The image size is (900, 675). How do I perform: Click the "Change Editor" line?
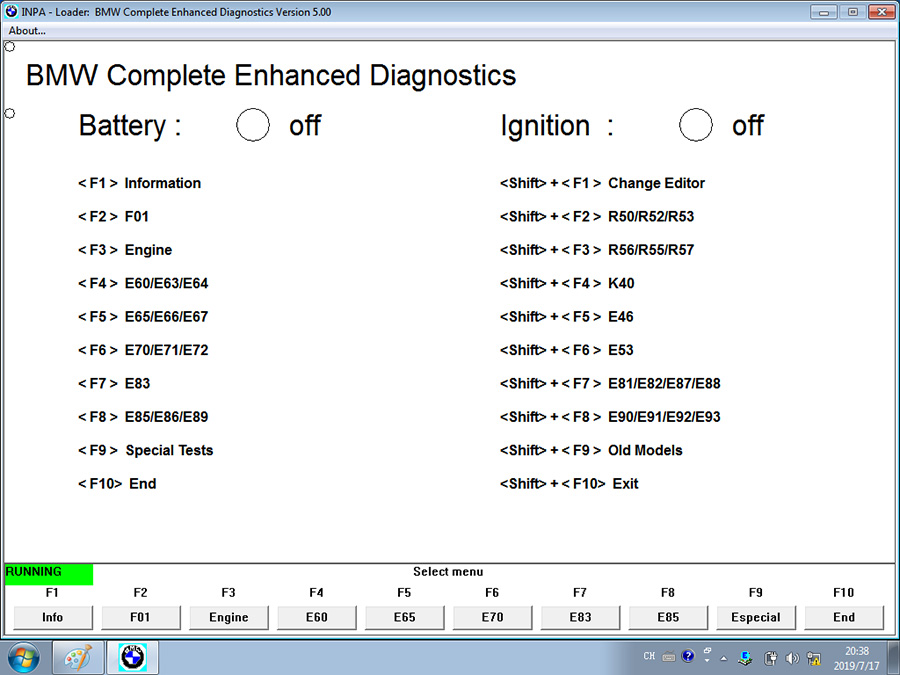click(602, 183)
